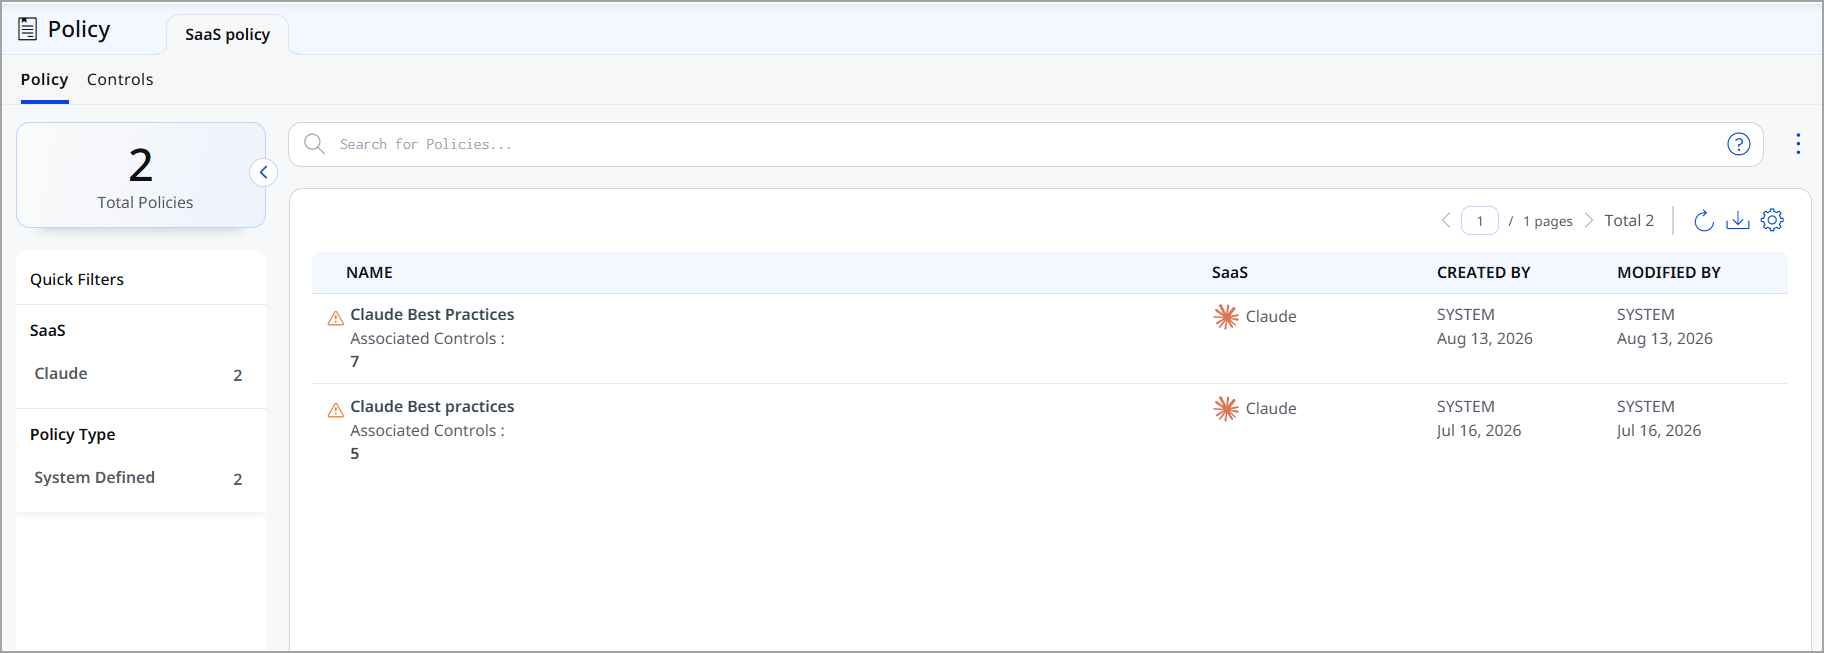Image resolution: width=1824 pixels, height=653 pixels.
Task: Collapse the filters side panel arrow
Action: (263, 172)
